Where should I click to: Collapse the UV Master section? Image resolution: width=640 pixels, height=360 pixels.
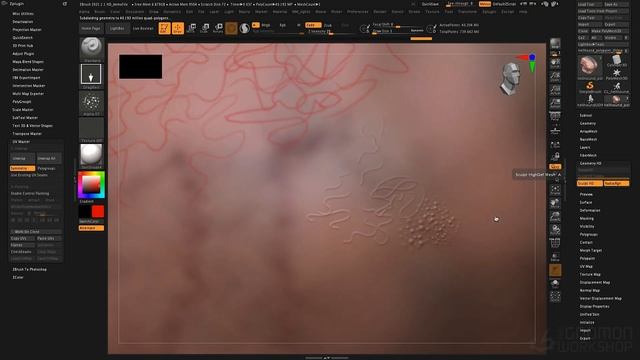click(x=21, y=142)
